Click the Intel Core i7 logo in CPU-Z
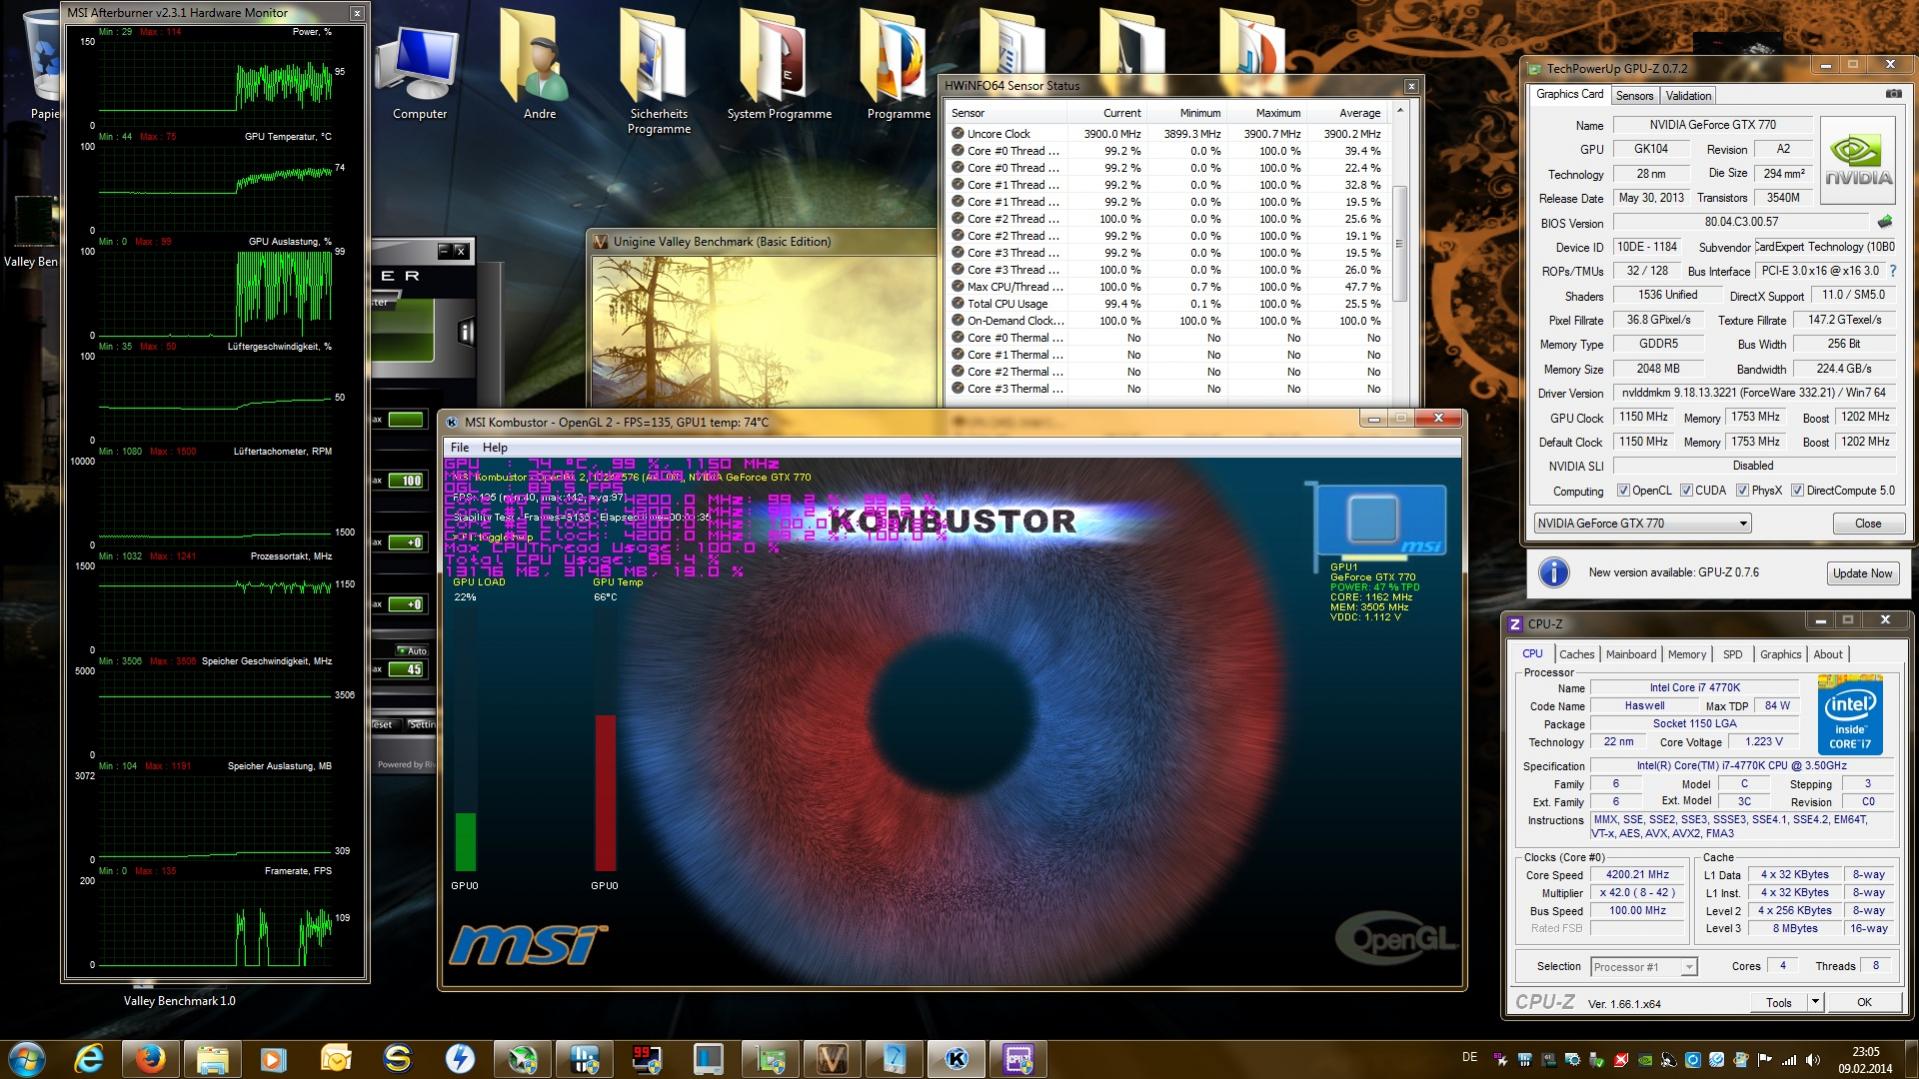Screen dimensions: 1919x1079 [x=1850, y=714]
